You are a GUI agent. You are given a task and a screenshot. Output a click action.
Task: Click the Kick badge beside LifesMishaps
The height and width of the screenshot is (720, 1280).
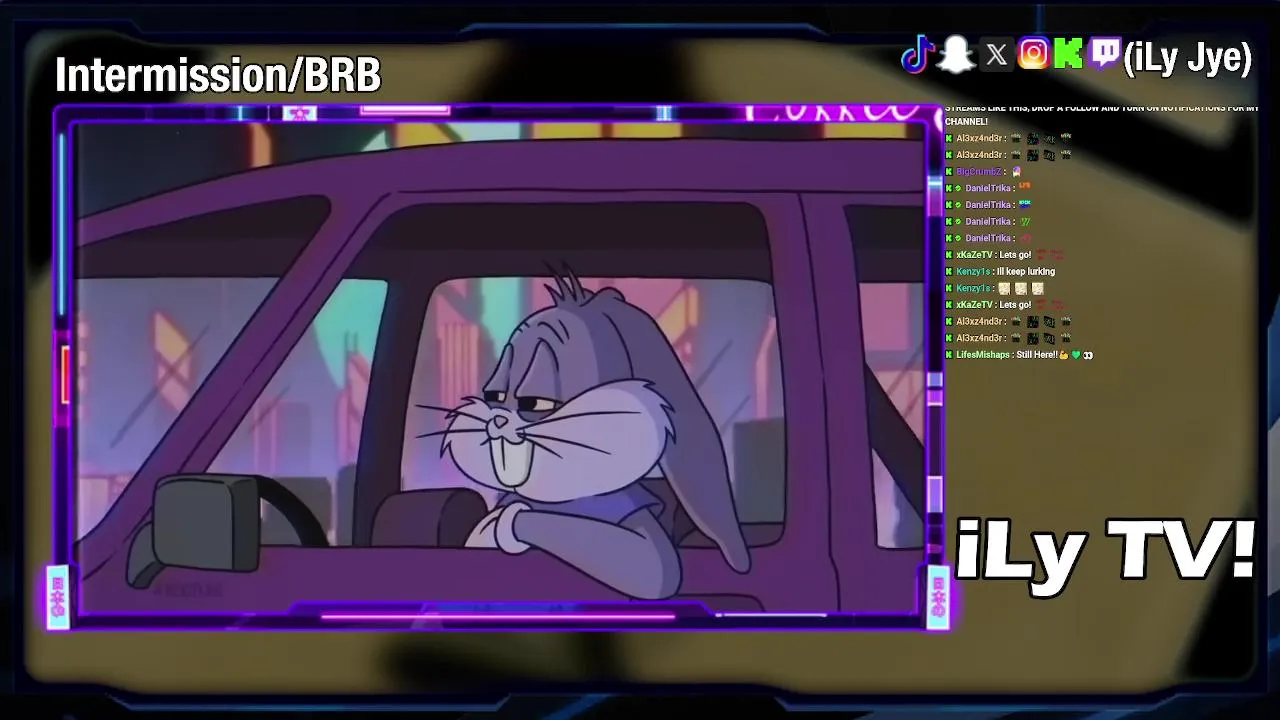pos(949,355)
